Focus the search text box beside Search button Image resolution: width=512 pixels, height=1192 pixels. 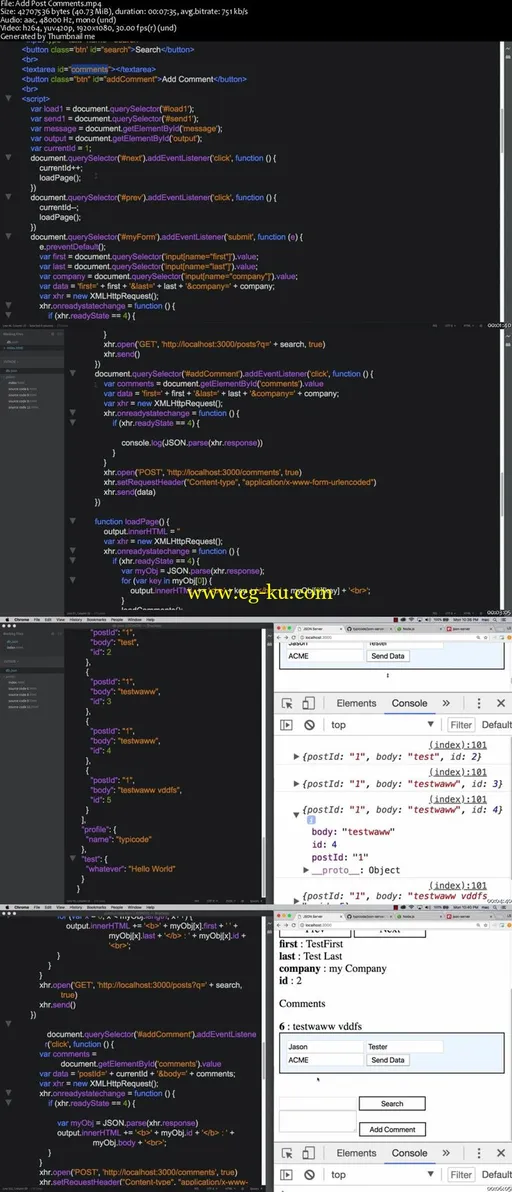(x=318, y=1103)
